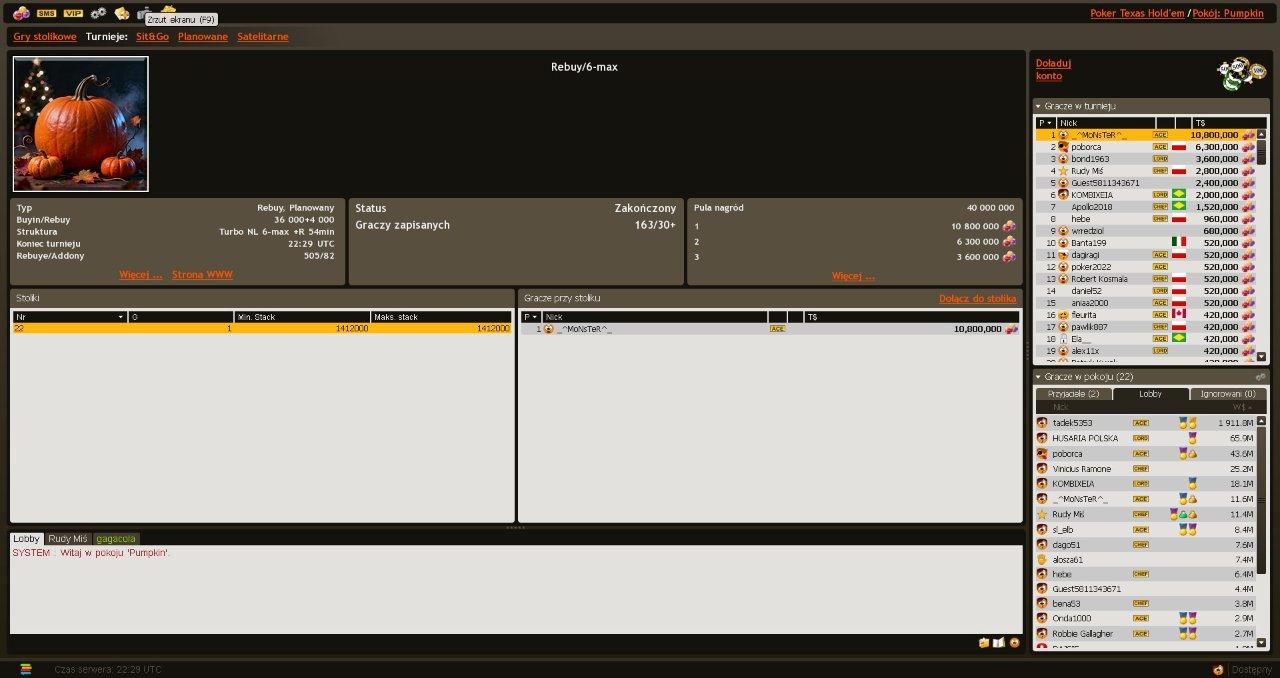The image size is (1280, 678).
Task: Collapse the Gracze w pokoju panel
Action: pyautogui.click(x=1038, y=377)
